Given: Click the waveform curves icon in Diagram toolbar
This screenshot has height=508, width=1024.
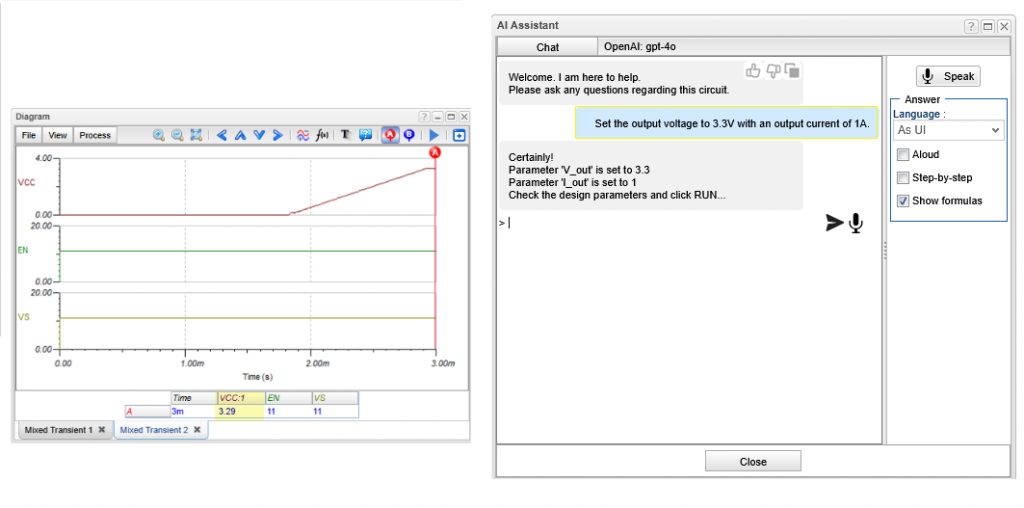Looking at the screenshot, I should tap(302, 135).
